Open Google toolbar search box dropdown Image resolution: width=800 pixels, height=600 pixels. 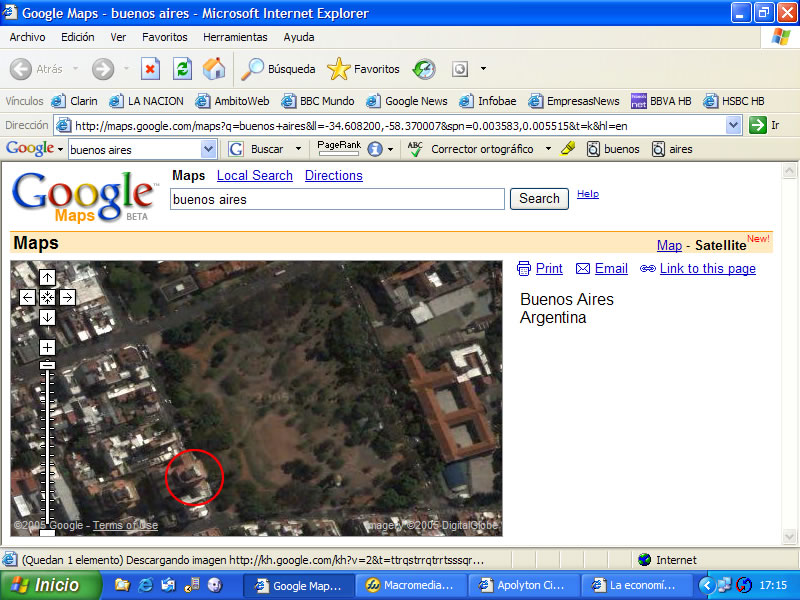(208, 149)
